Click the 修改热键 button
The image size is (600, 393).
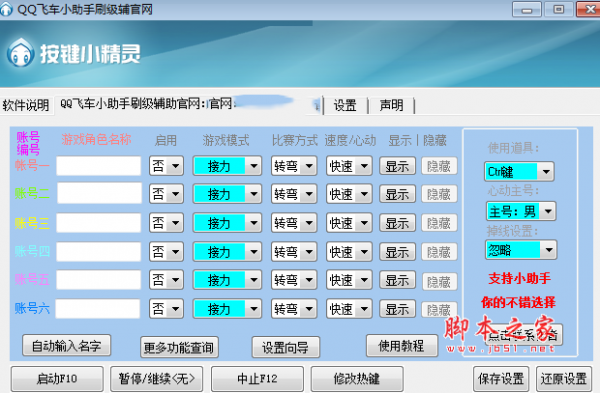(357, 378)
